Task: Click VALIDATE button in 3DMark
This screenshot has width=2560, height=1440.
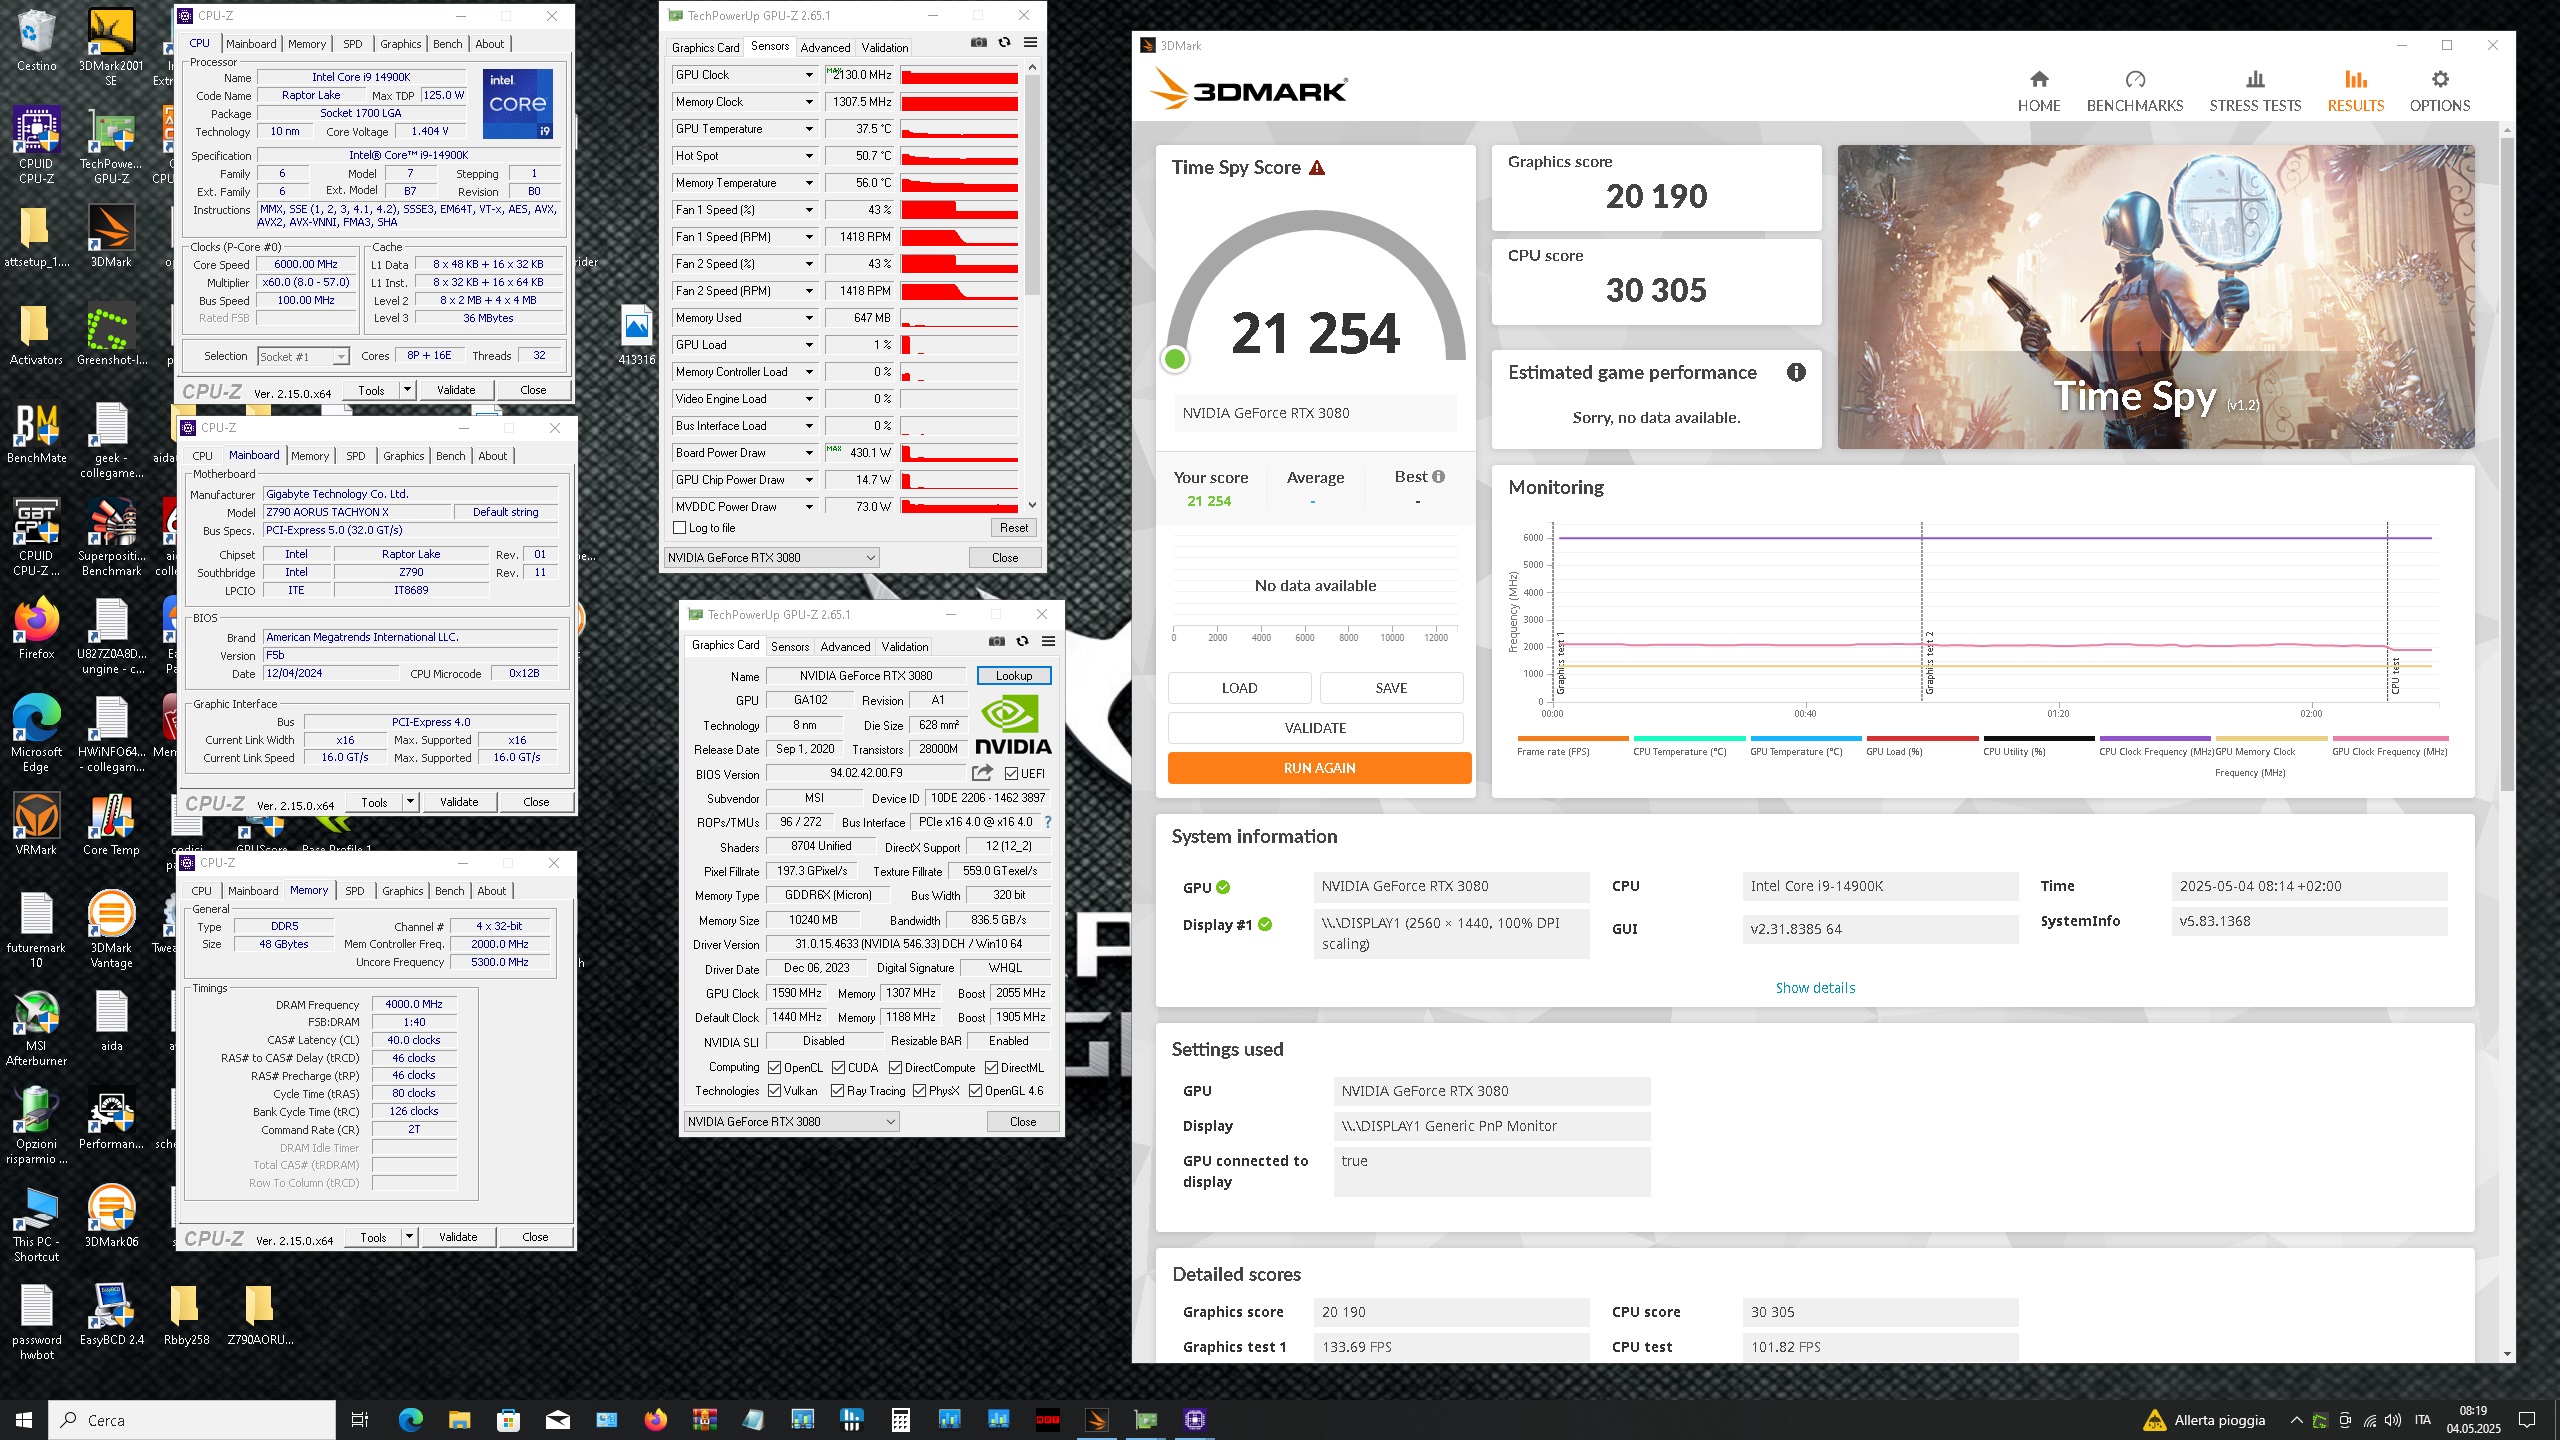Action: click(1315, 728)
